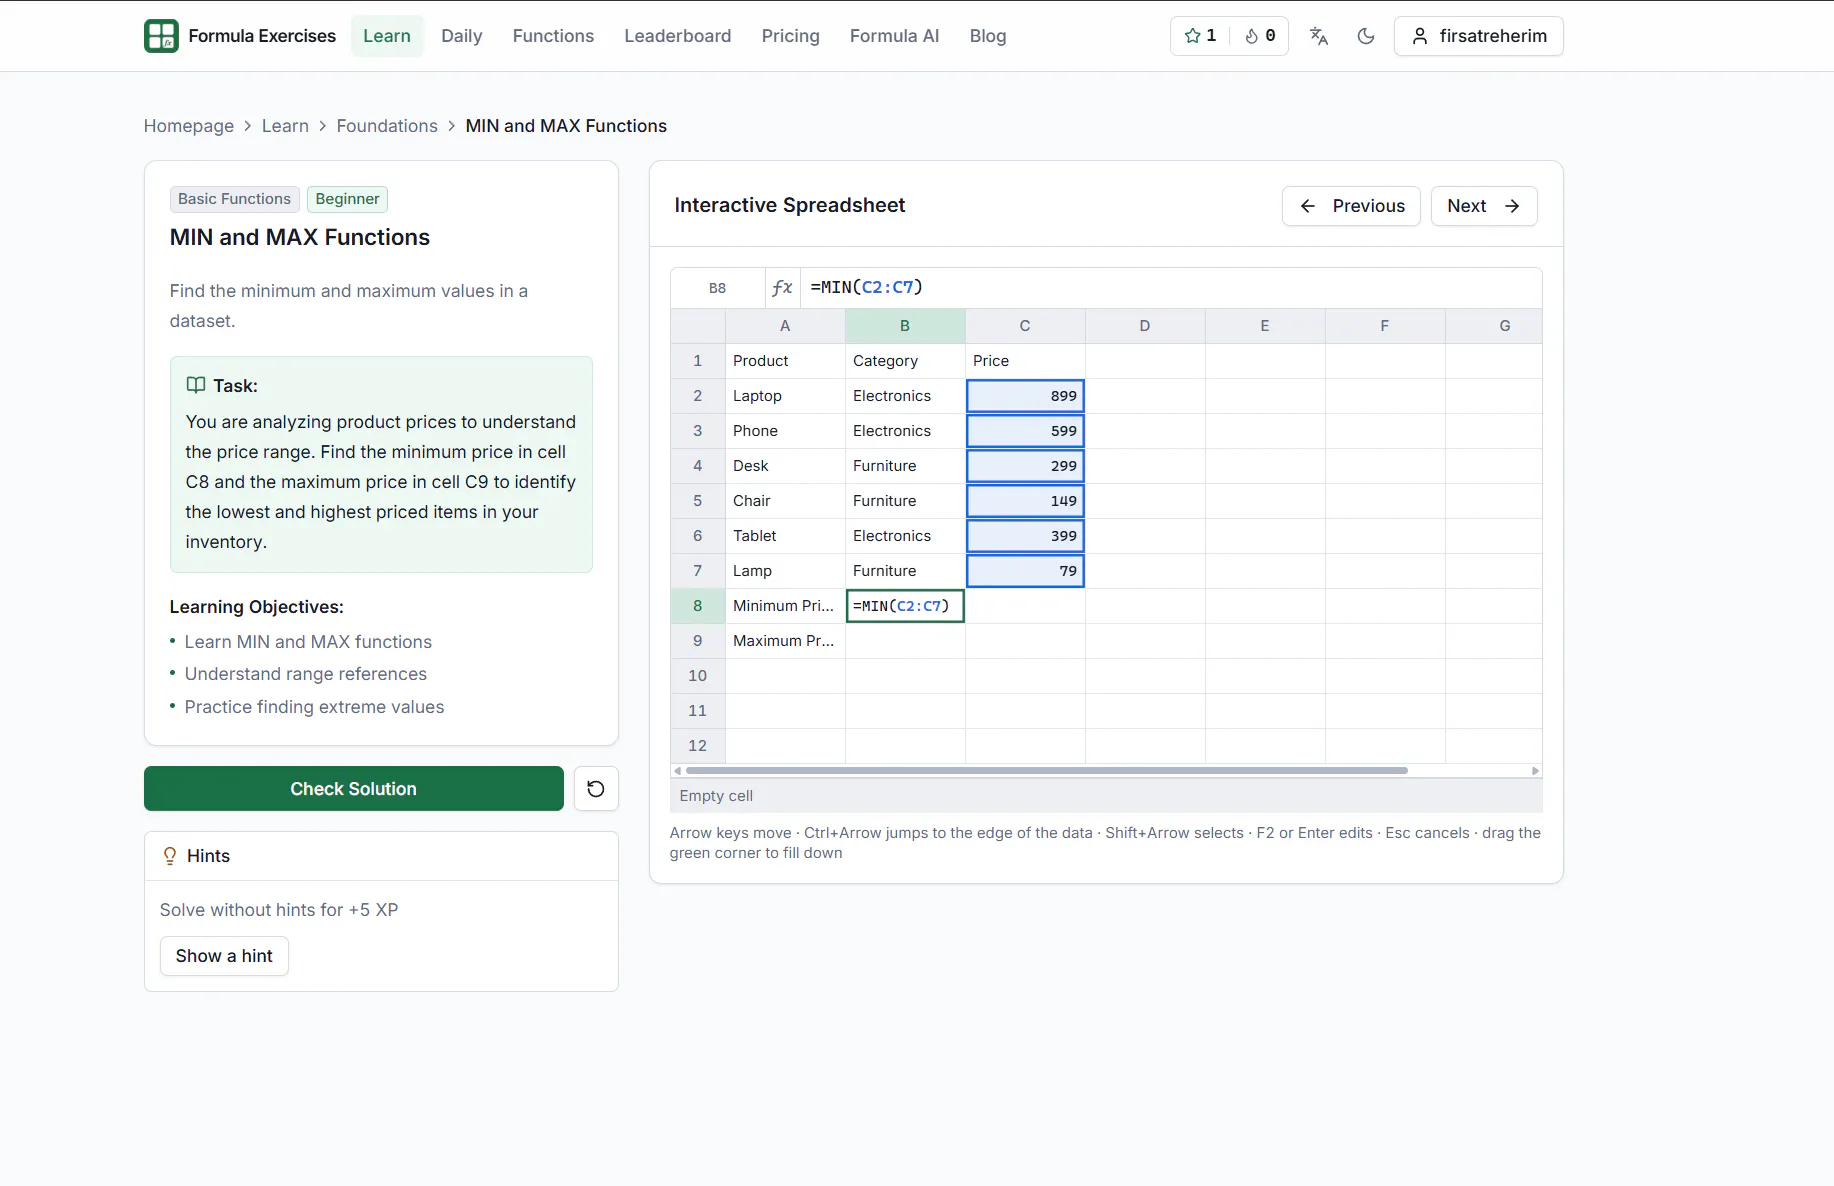Click the B8 cell name box

pyautogui.click(x=718, y=288)
